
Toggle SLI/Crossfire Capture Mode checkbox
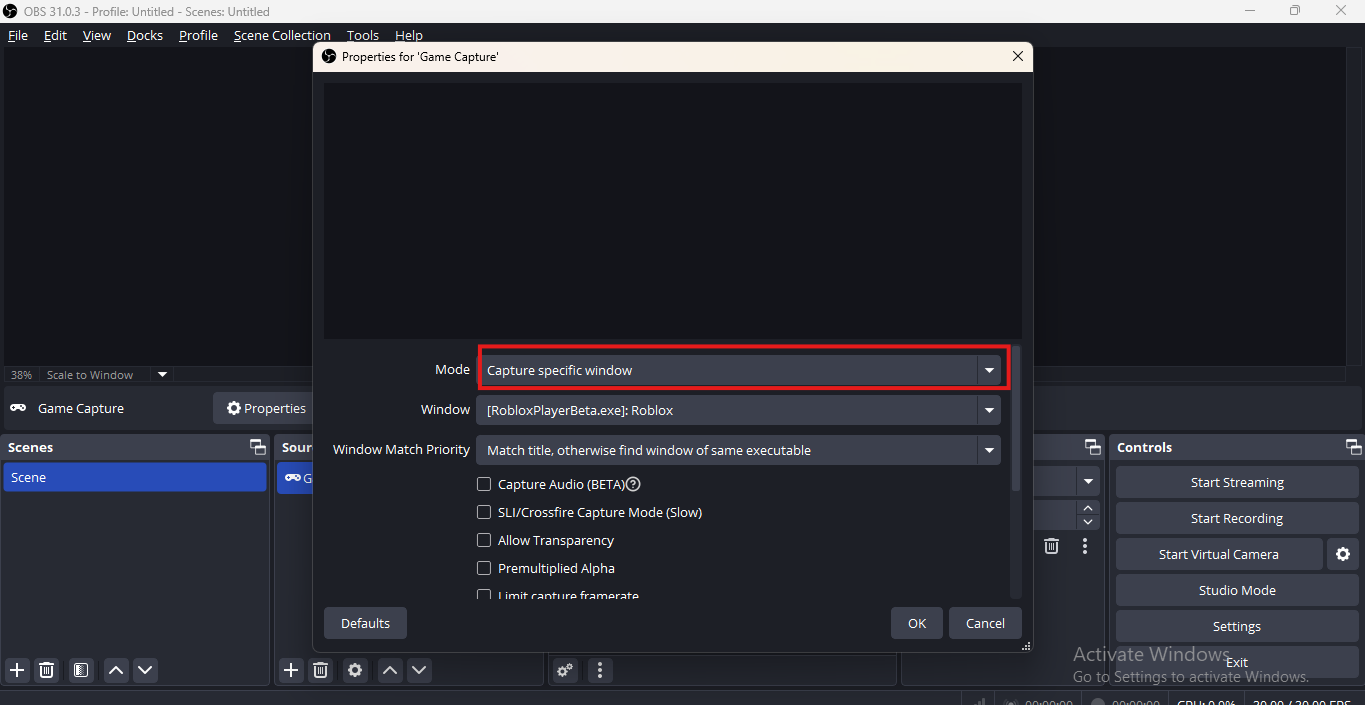(x=484, y=512)
